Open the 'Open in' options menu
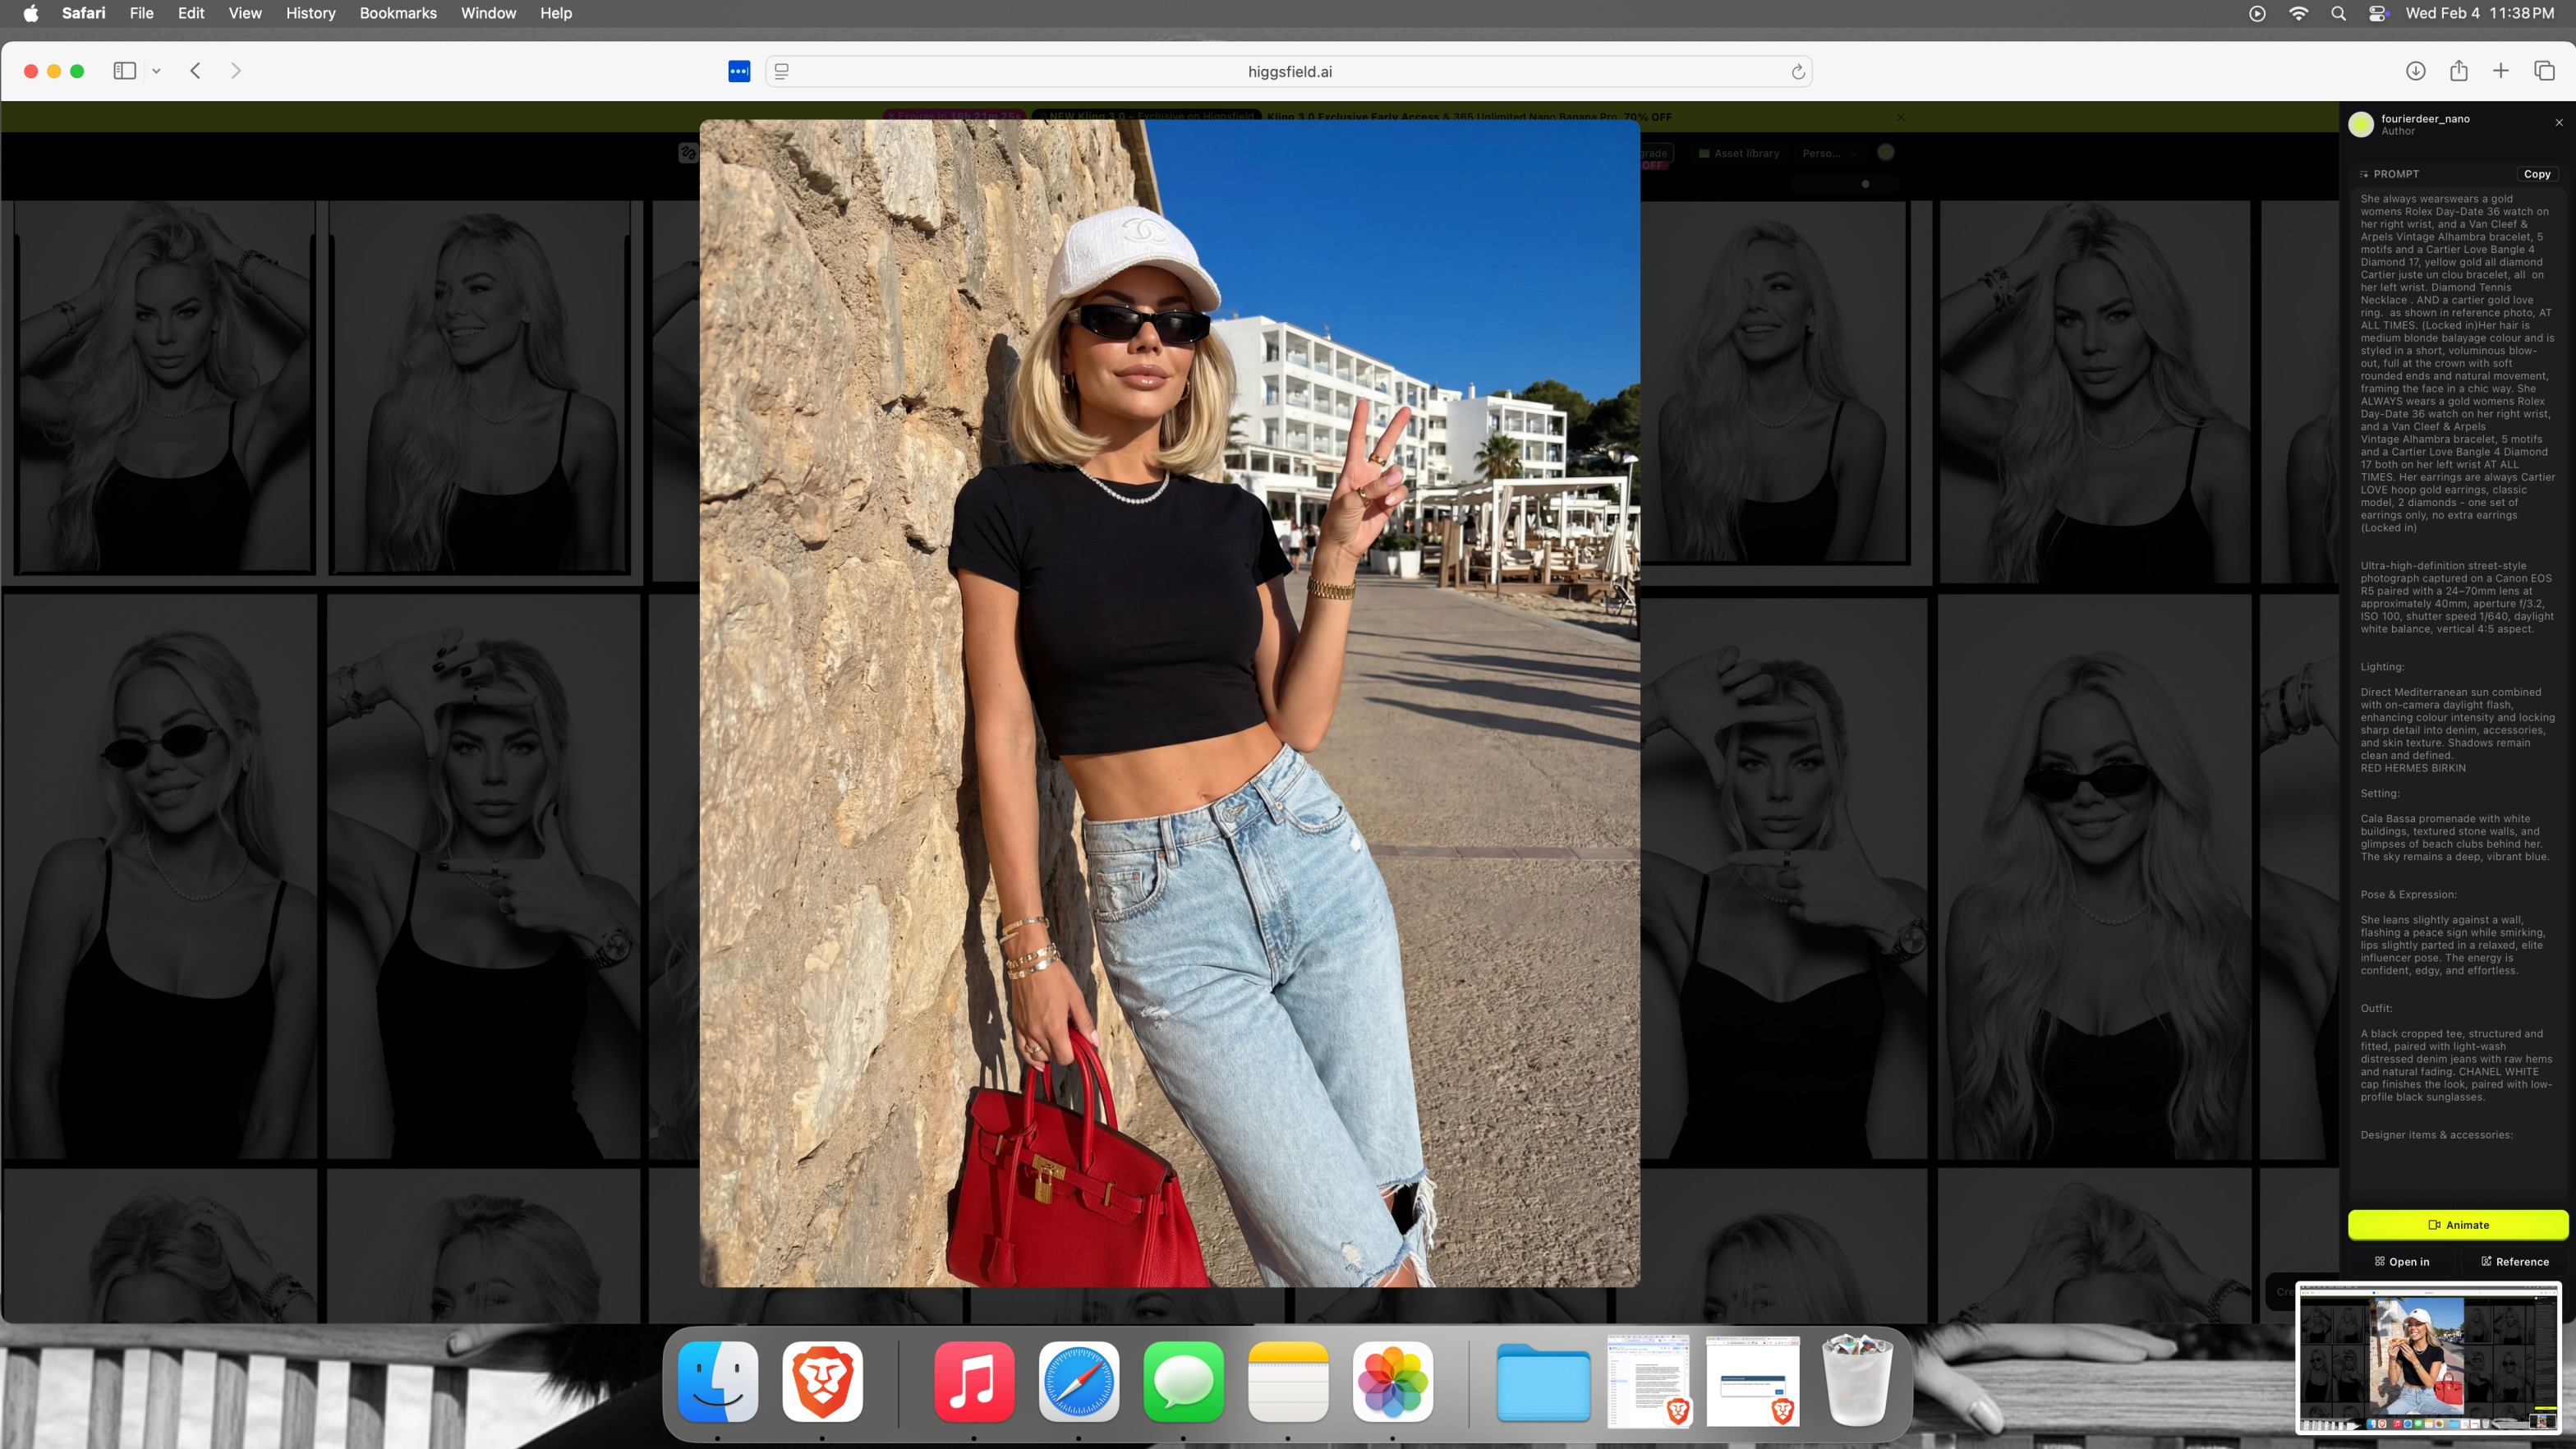Screen dimensions: 2576x1449 click(2401, 1261)
